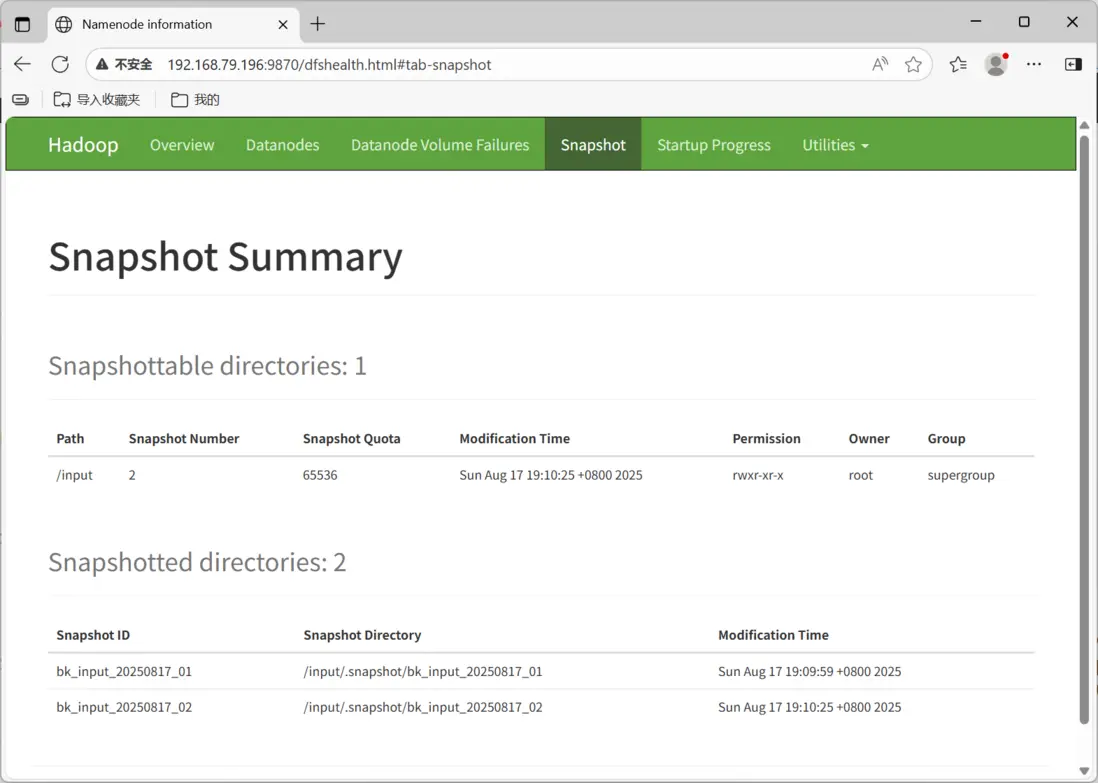The image size is (1098, 783).
Task: Reload the Namenode information page
Action: tap(60, 64)
